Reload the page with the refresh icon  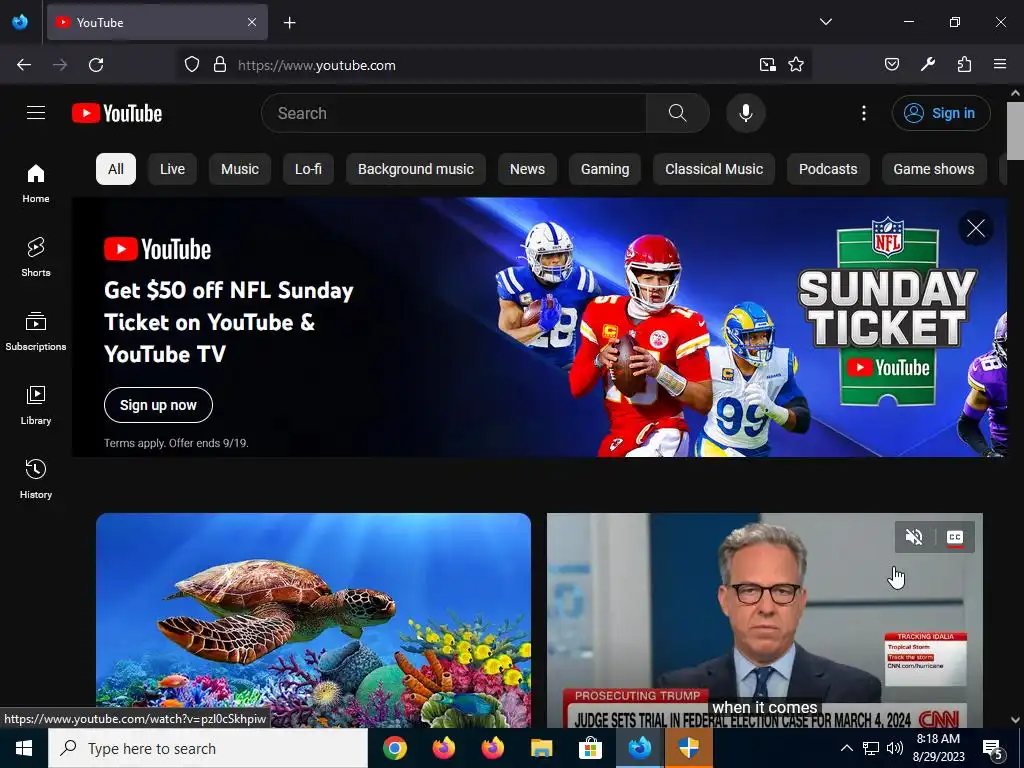(x=96, y=65)
